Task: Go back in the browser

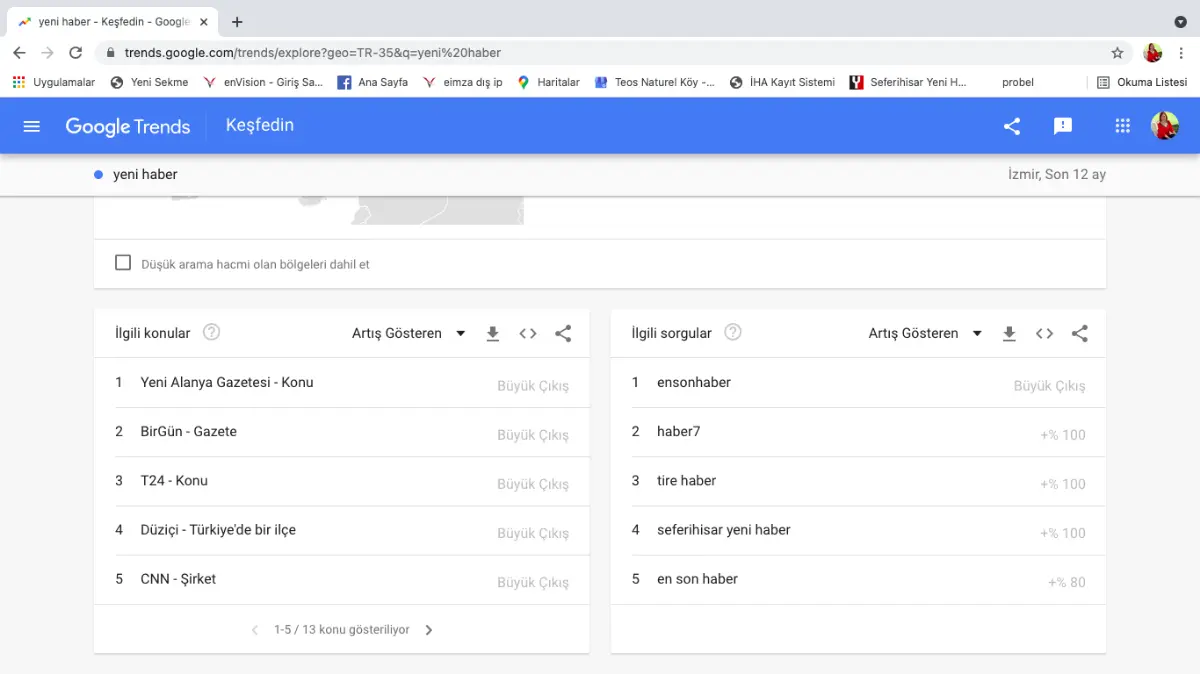Action: [19, 53]
